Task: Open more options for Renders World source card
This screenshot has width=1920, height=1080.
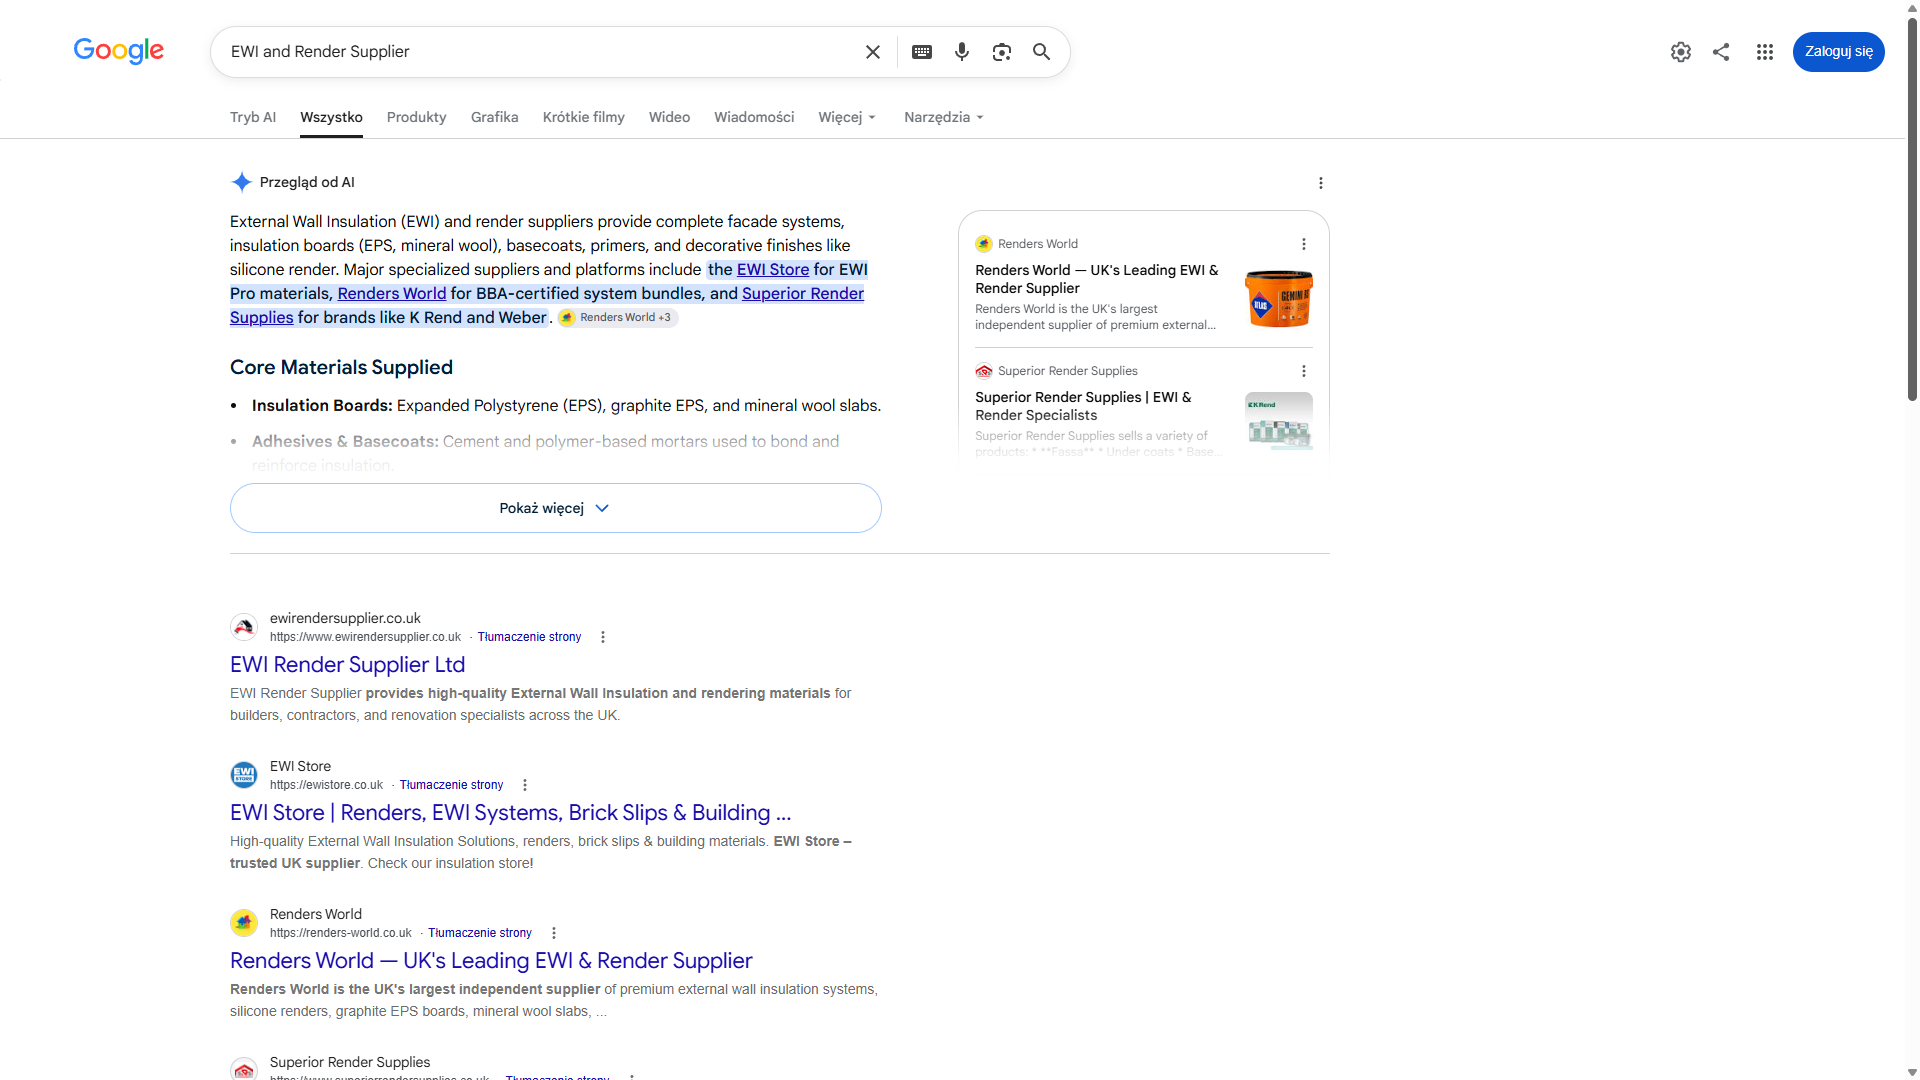Action: (1304, 244)
